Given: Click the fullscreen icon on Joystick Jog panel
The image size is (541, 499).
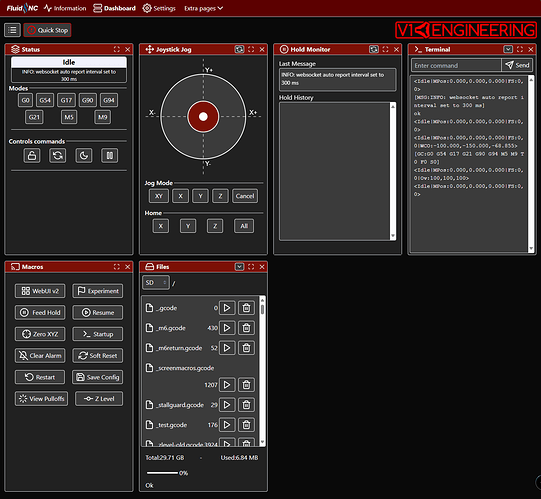Looking at the screenshot, I should tap(251, 49).
